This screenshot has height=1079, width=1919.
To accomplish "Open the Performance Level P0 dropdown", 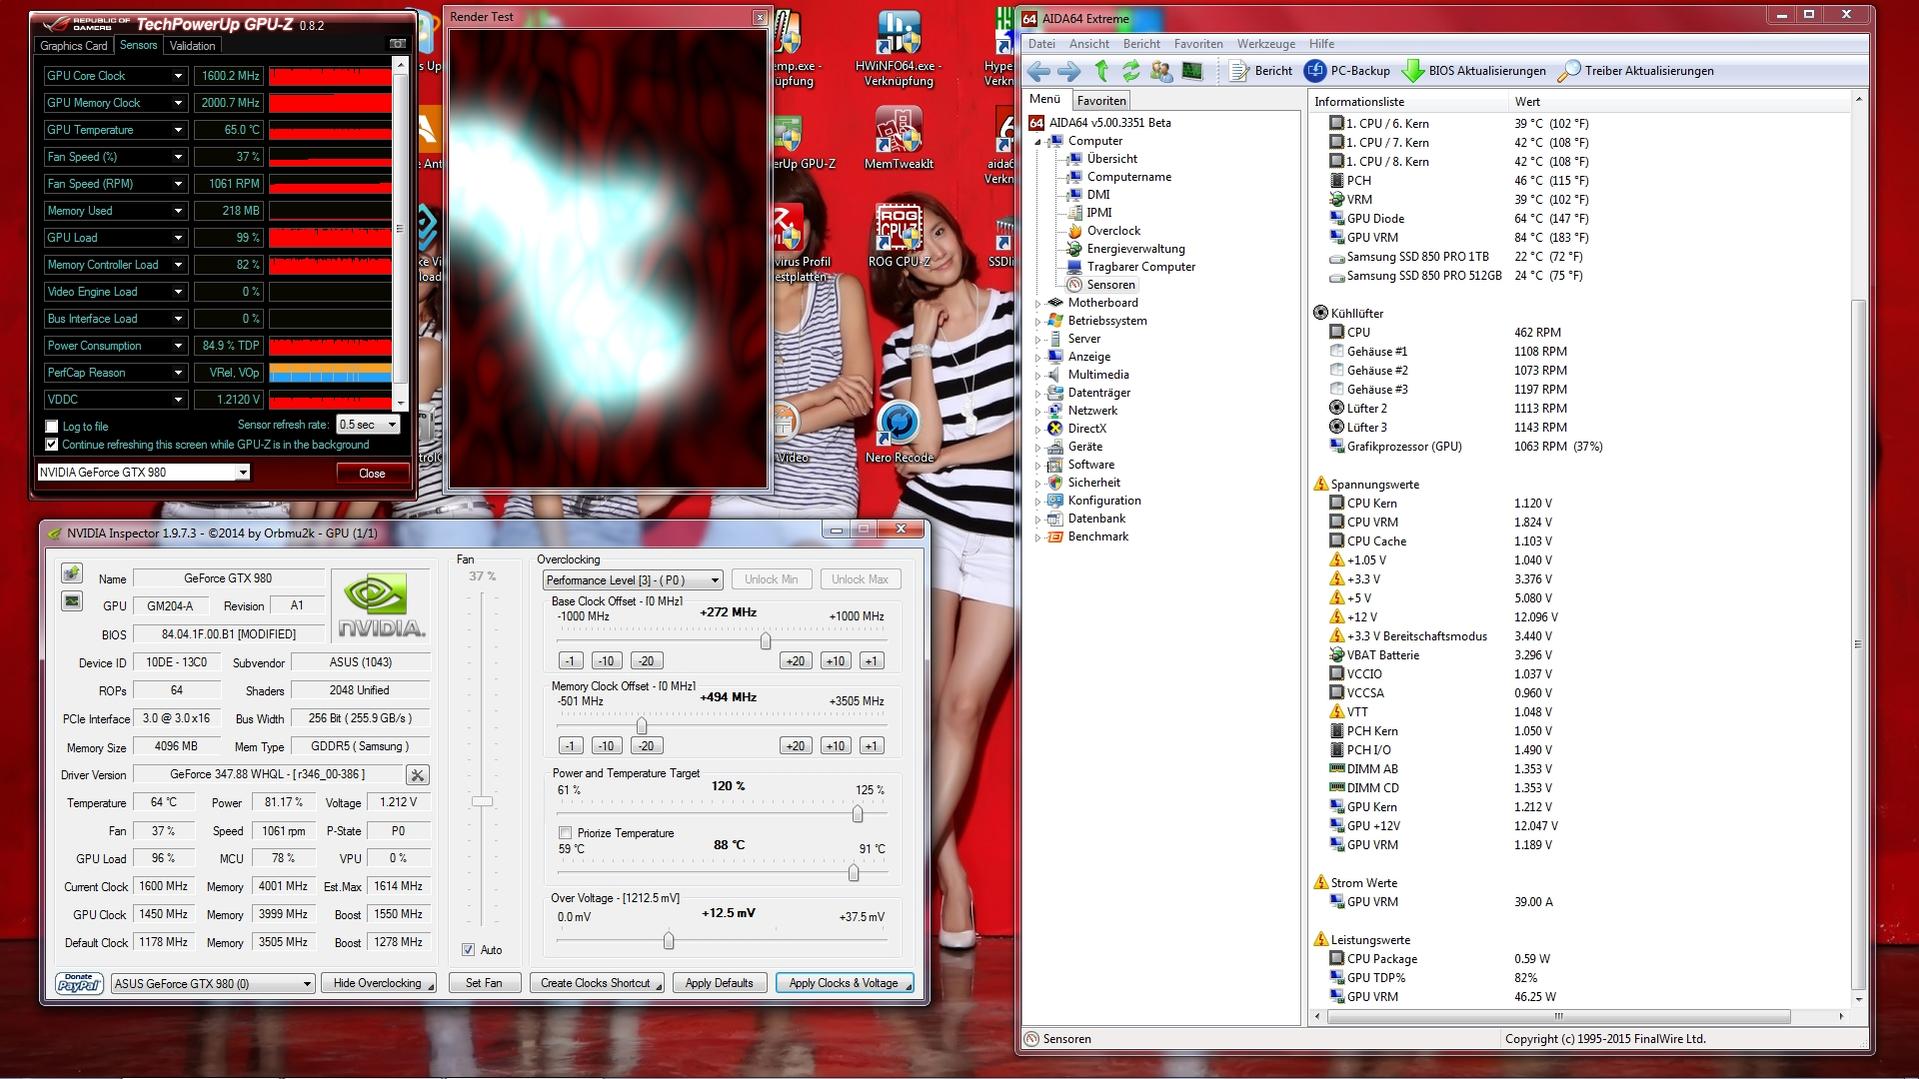I will tap(632, 580).
